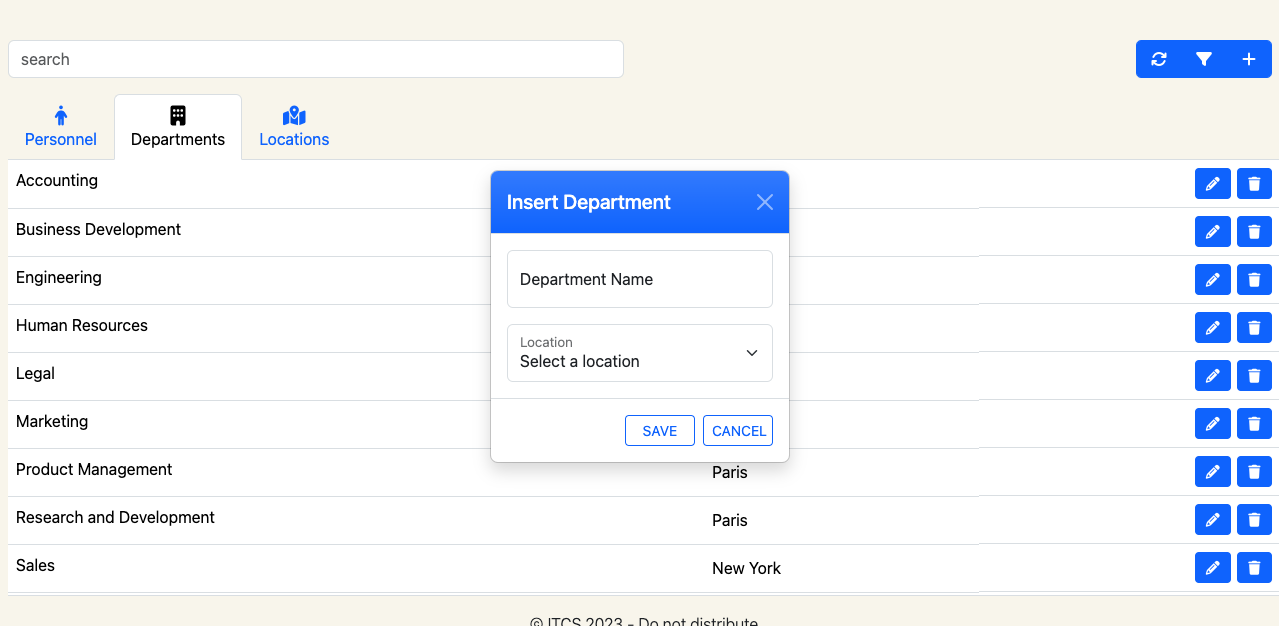Click inside the search box
The image size is (1279, 626).
(315, 59)
